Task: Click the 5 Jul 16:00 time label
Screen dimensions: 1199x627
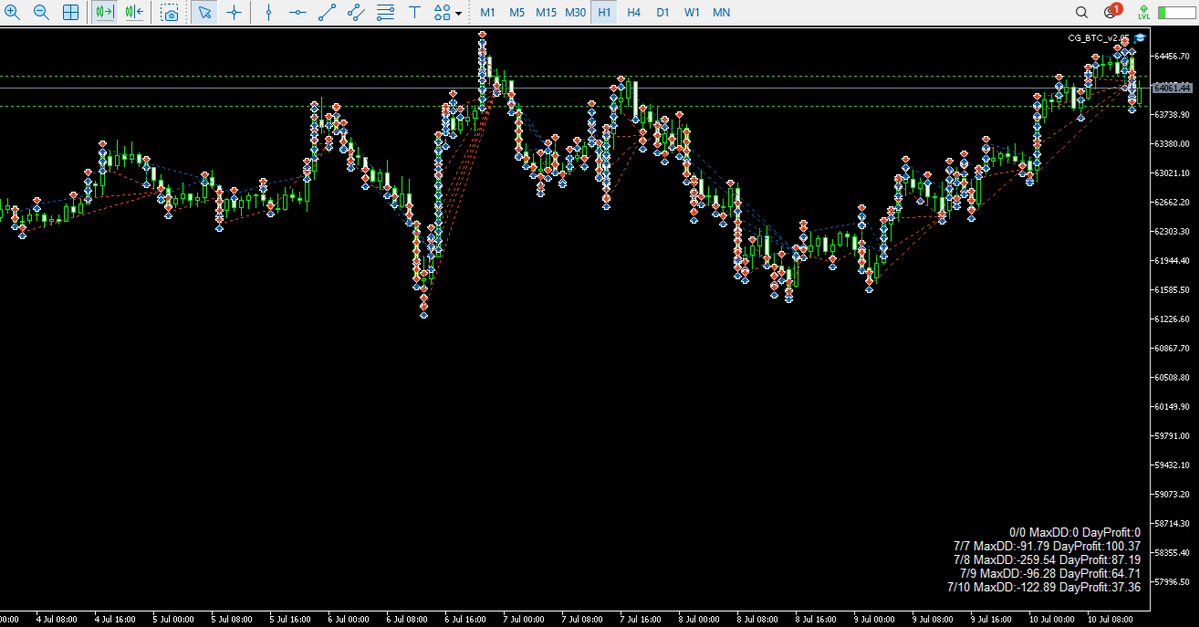Action: pyautogui.click(x=291, y=619)
